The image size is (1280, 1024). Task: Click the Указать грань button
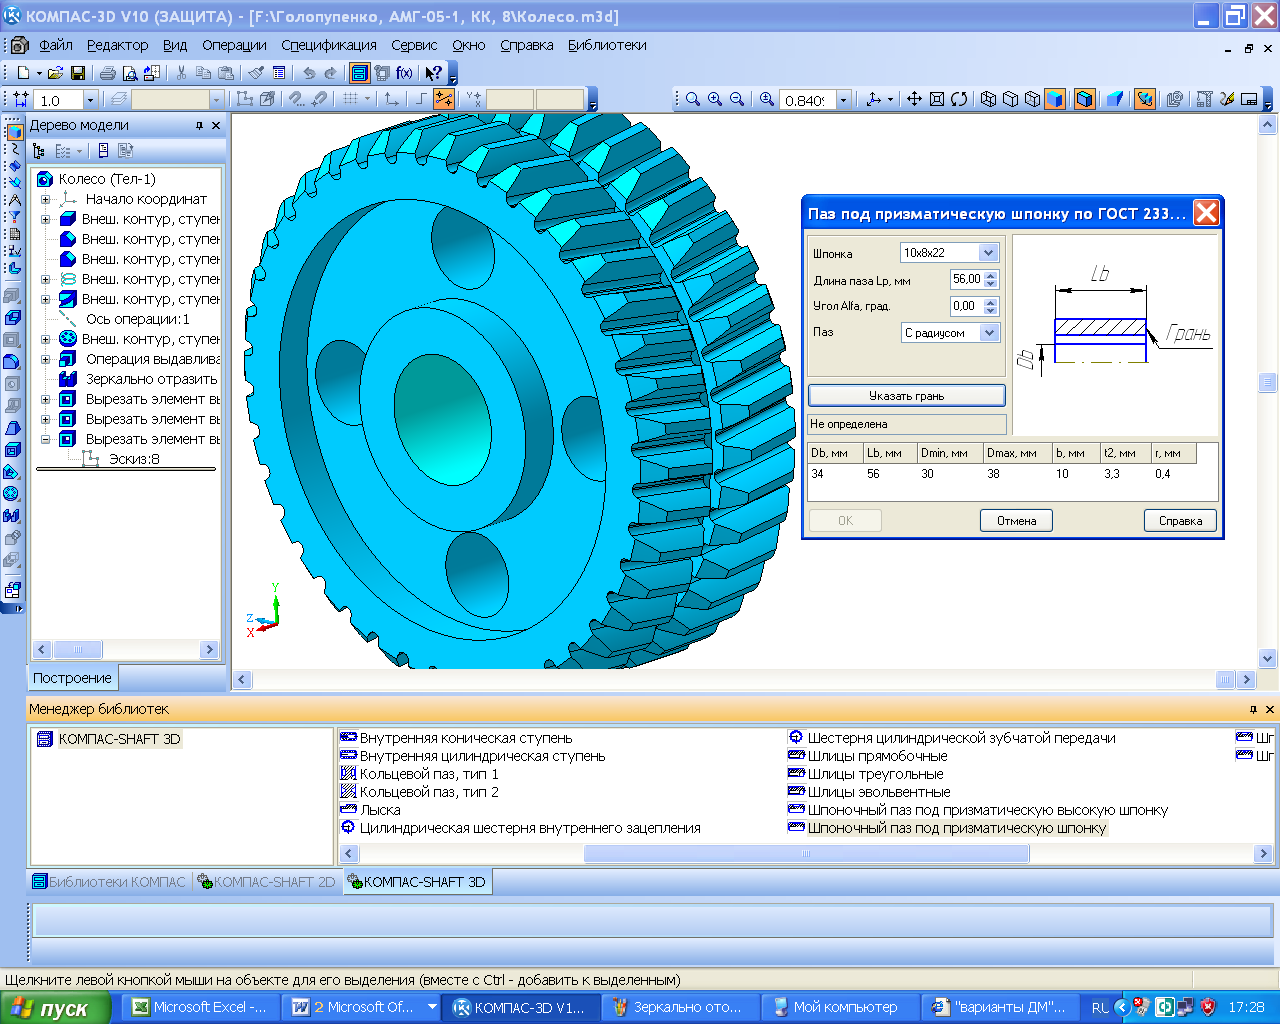pos(906,396)
